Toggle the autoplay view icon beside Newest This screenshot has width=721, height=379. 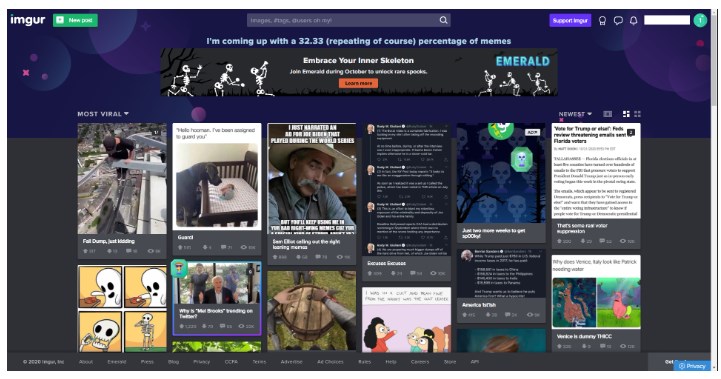pyautogui.click(x=607, y=114)
